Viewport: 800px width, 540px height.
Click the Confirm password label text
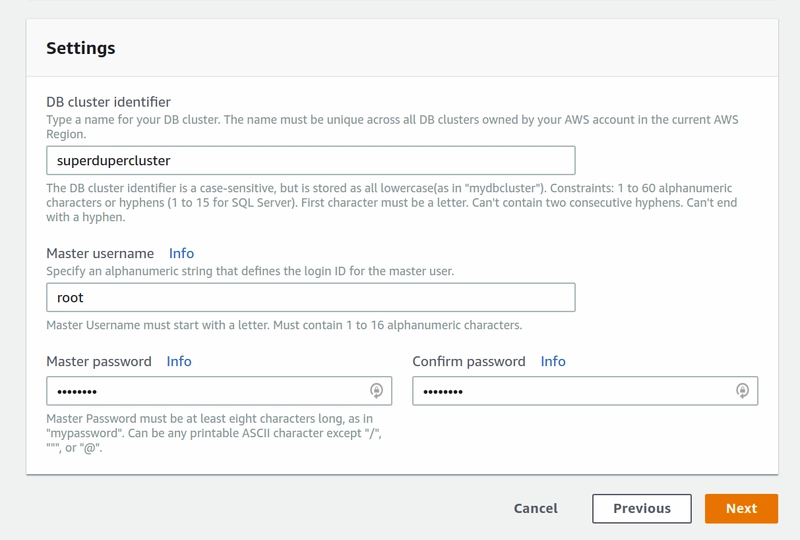pyautogui.click(x=469, y=361)
